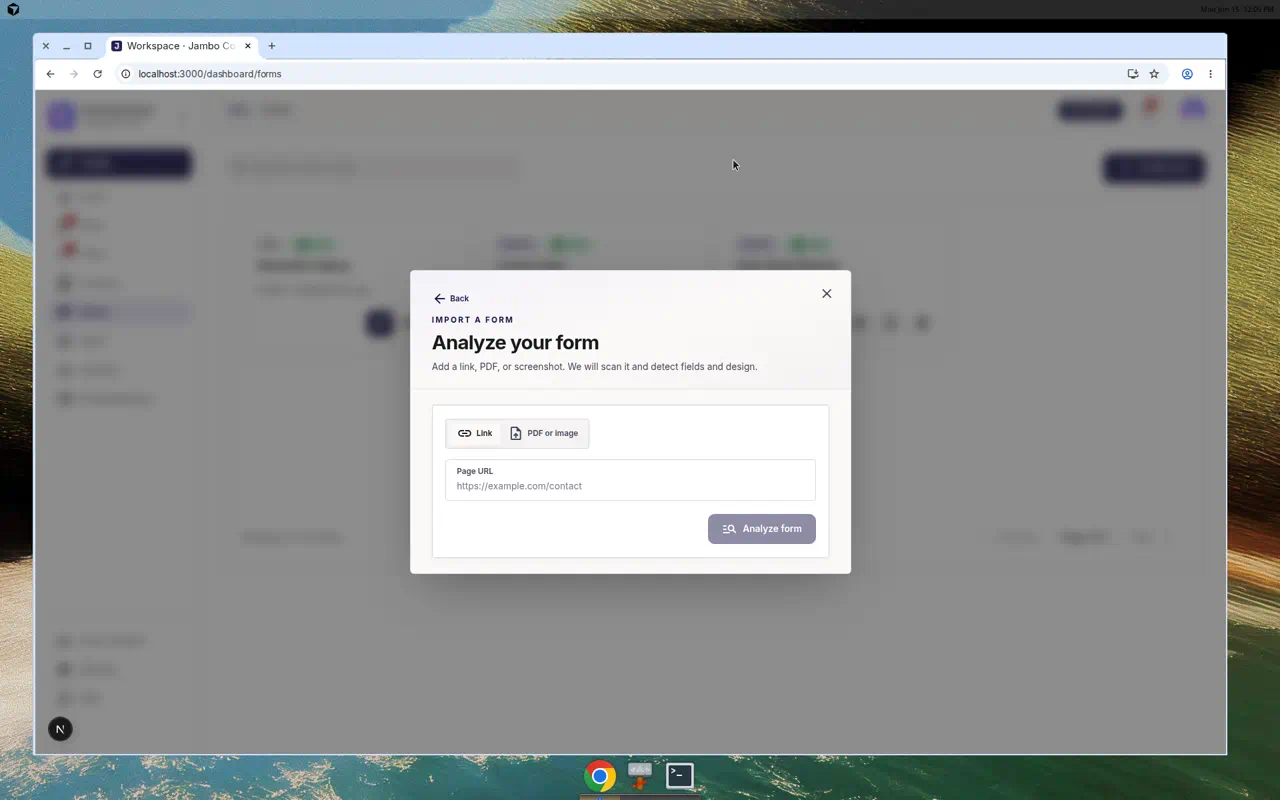Viewport: 1280px width, 800px height.
Task: Open the Terminal from the dock
Action: click(x=680, y=775)
